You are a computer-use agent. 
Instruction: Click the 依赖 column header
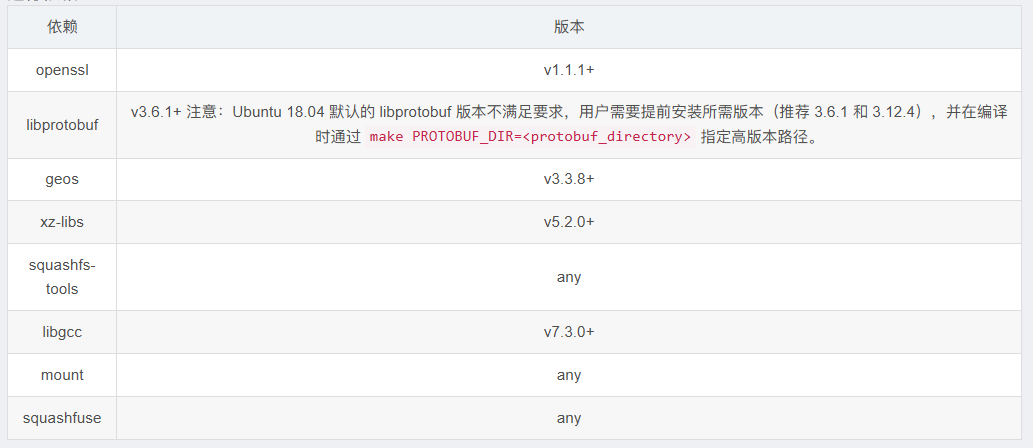pyautogui.click(x=62, y=27)
